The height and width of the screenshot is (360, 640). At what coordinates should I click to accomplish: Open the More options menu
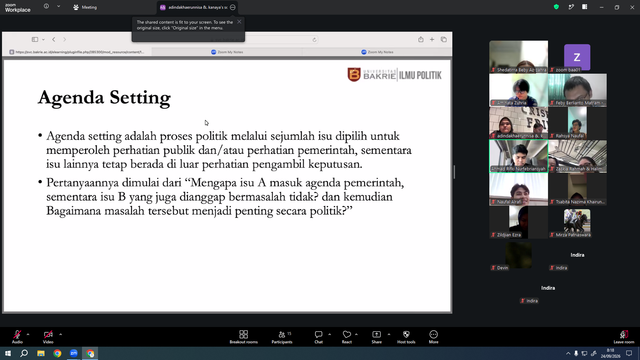click(x=433, y=337)
